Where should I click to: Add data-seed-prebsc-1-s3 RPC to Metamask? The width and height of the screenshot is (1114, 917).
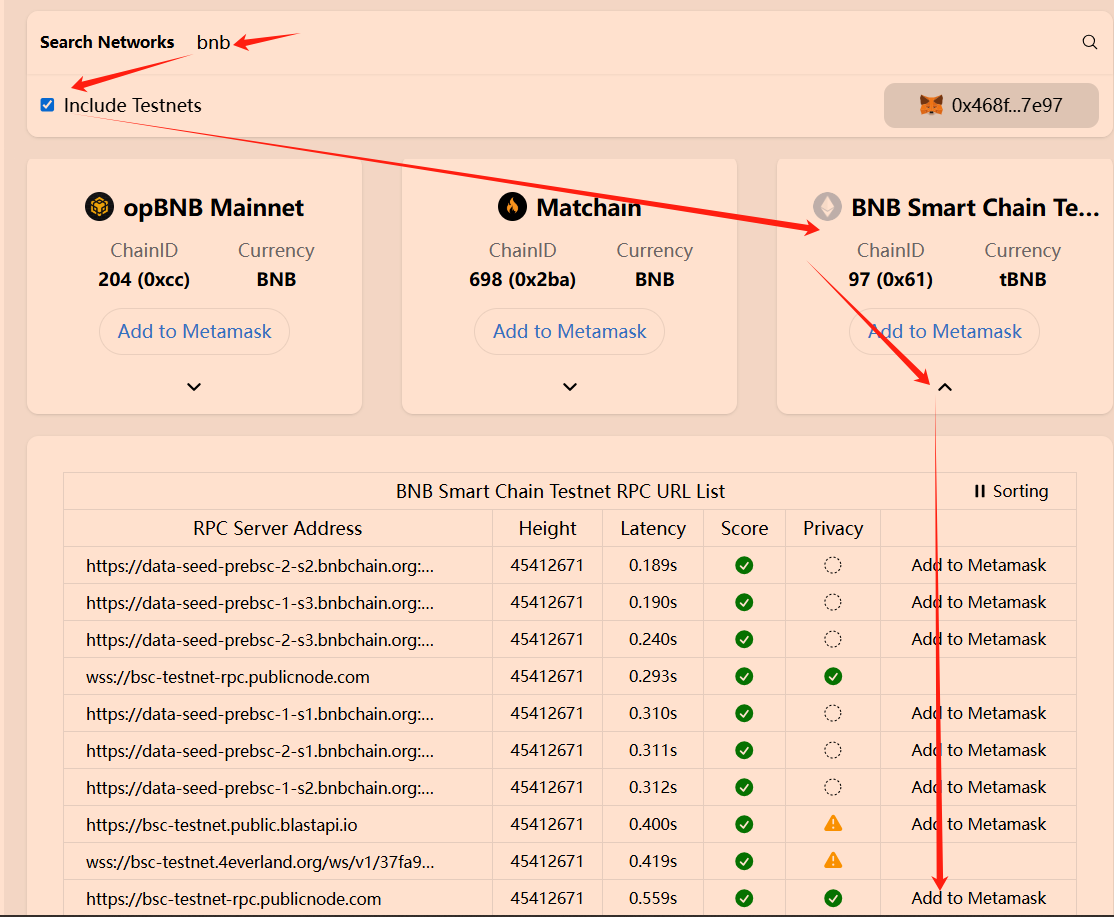point(978,602)
